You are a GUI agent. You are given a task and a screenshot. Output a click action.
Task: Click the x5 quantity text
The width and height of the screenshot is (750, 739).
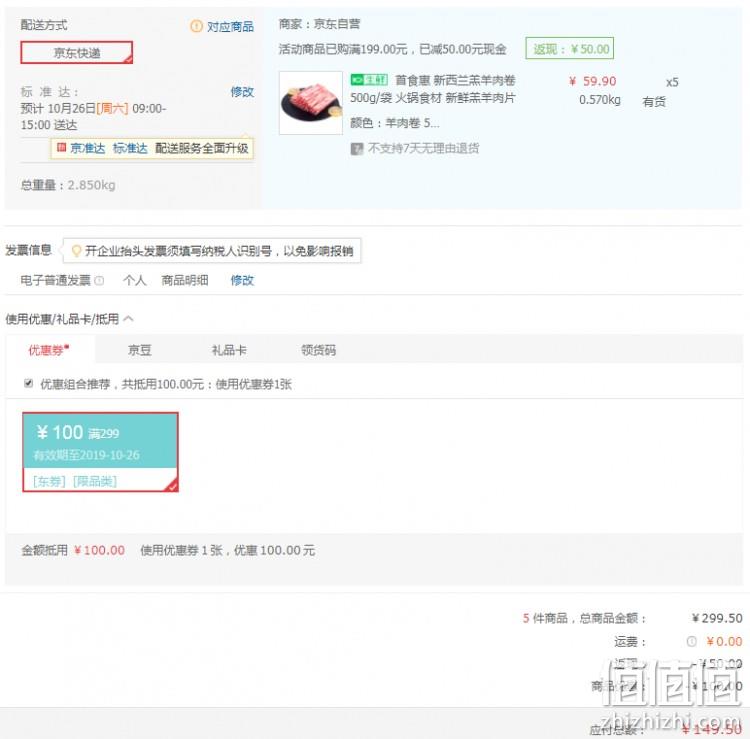tap(672, 82)
